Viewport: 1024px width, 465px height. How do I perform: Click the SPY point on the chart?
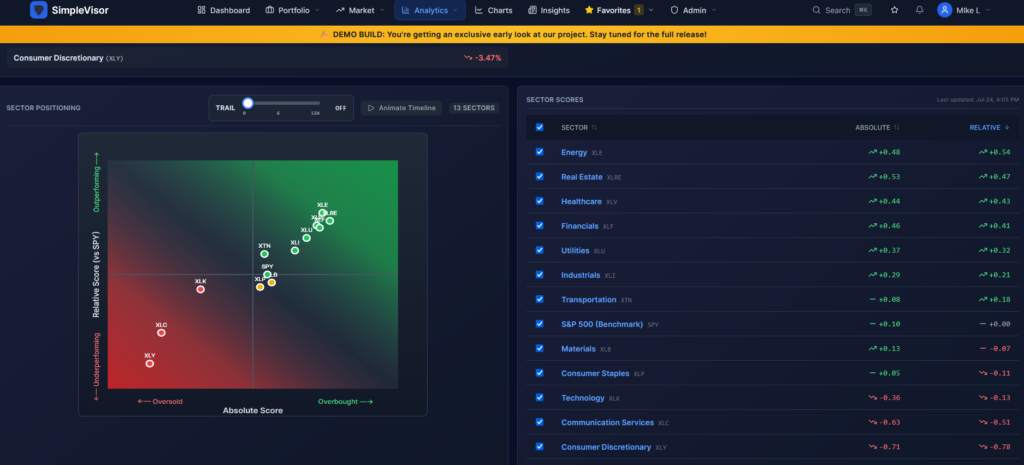(267, 274)
